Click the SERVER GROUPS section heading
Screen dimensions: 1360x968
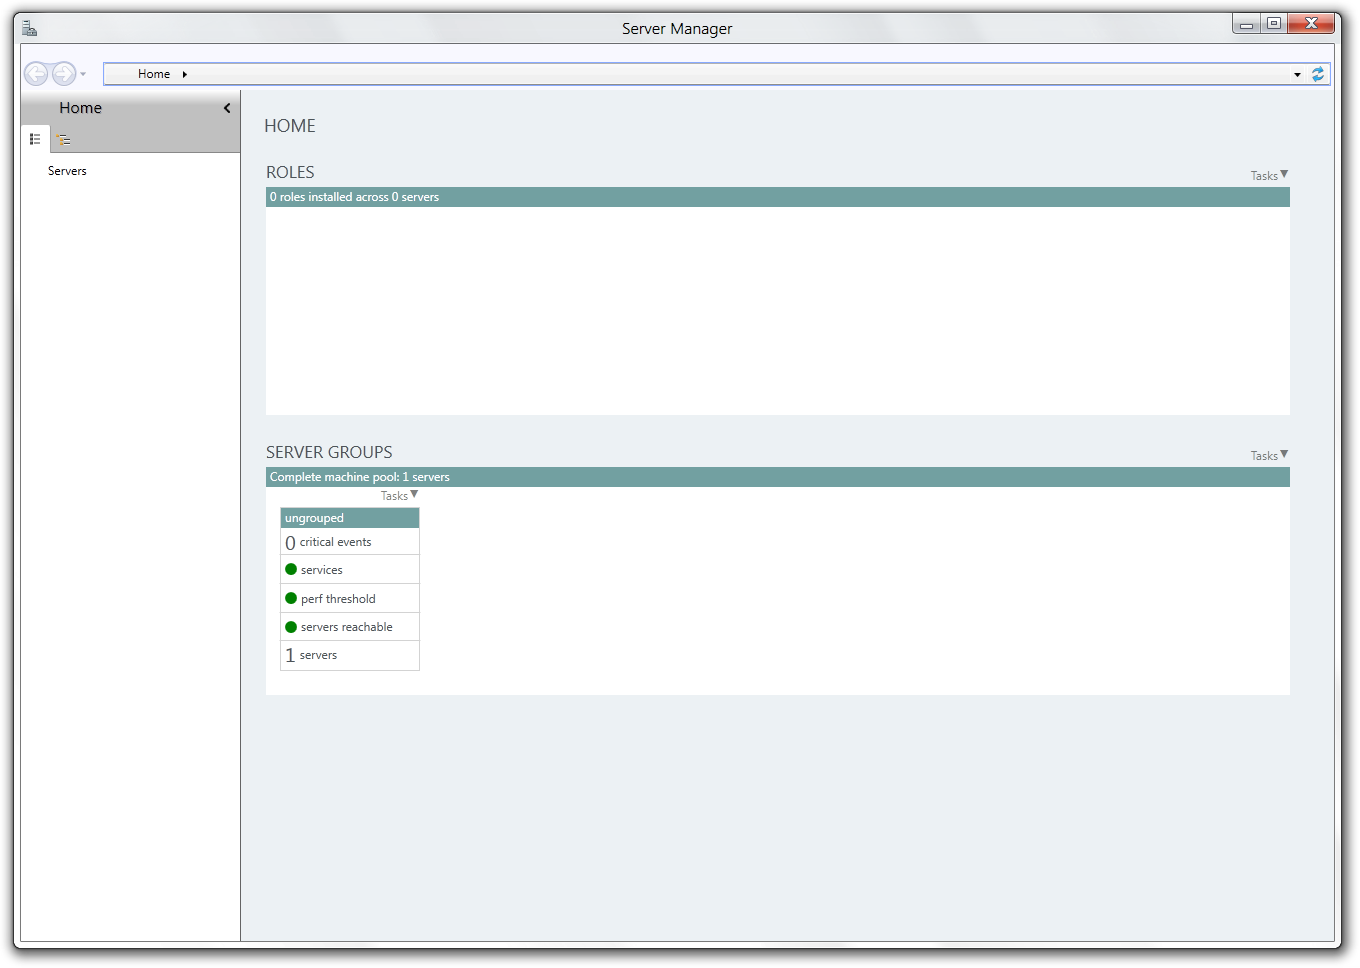(x=329, y=452)
